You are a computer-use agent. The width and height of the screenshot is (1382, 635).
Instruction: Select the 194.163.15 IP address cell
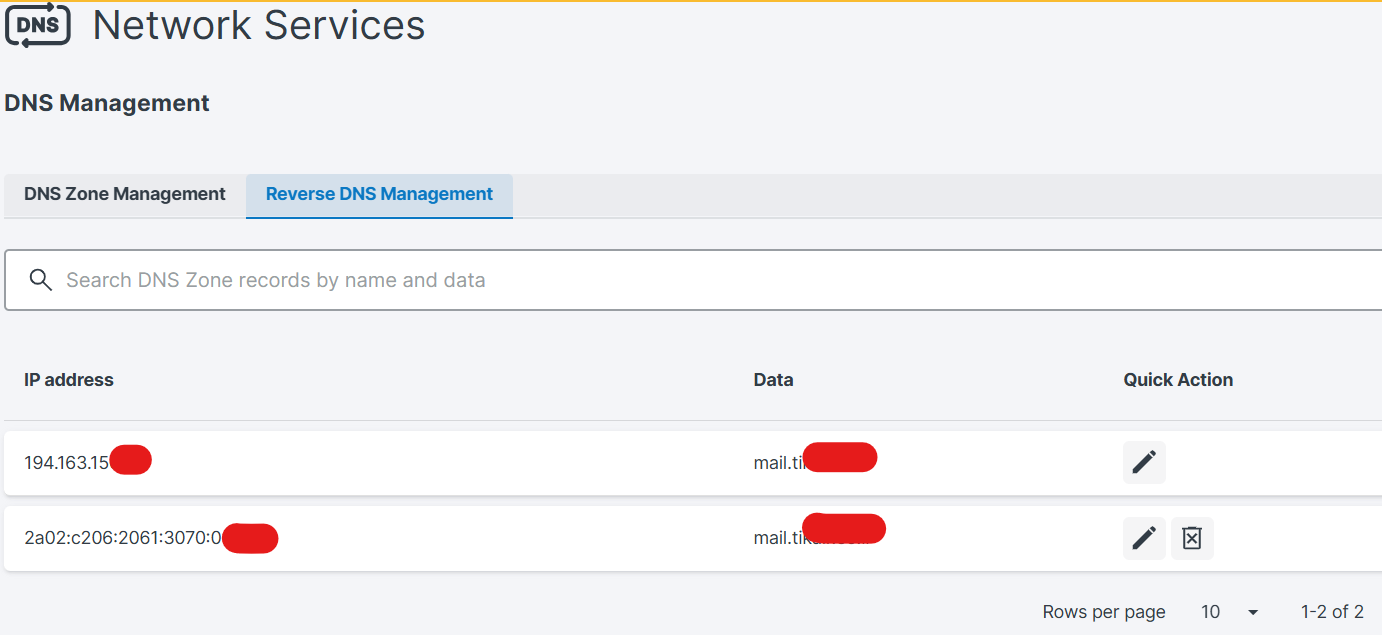pos(66,463)
